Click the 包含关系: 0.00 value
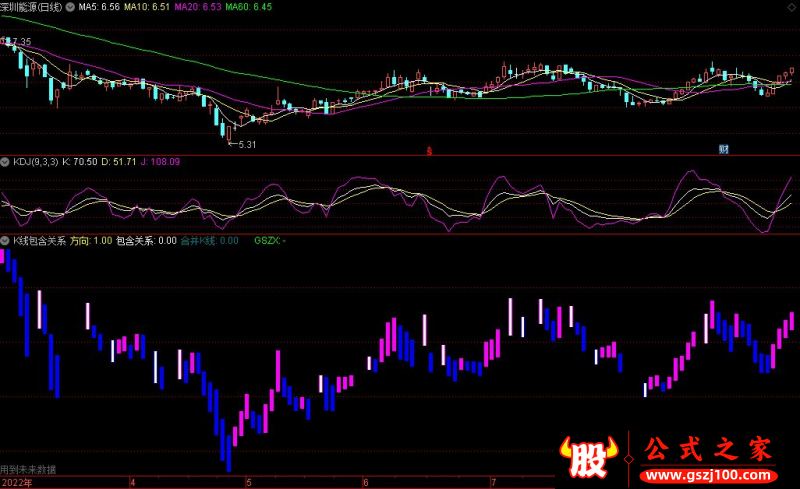Screen dimensions: 800x489 [x=146, y=240]
